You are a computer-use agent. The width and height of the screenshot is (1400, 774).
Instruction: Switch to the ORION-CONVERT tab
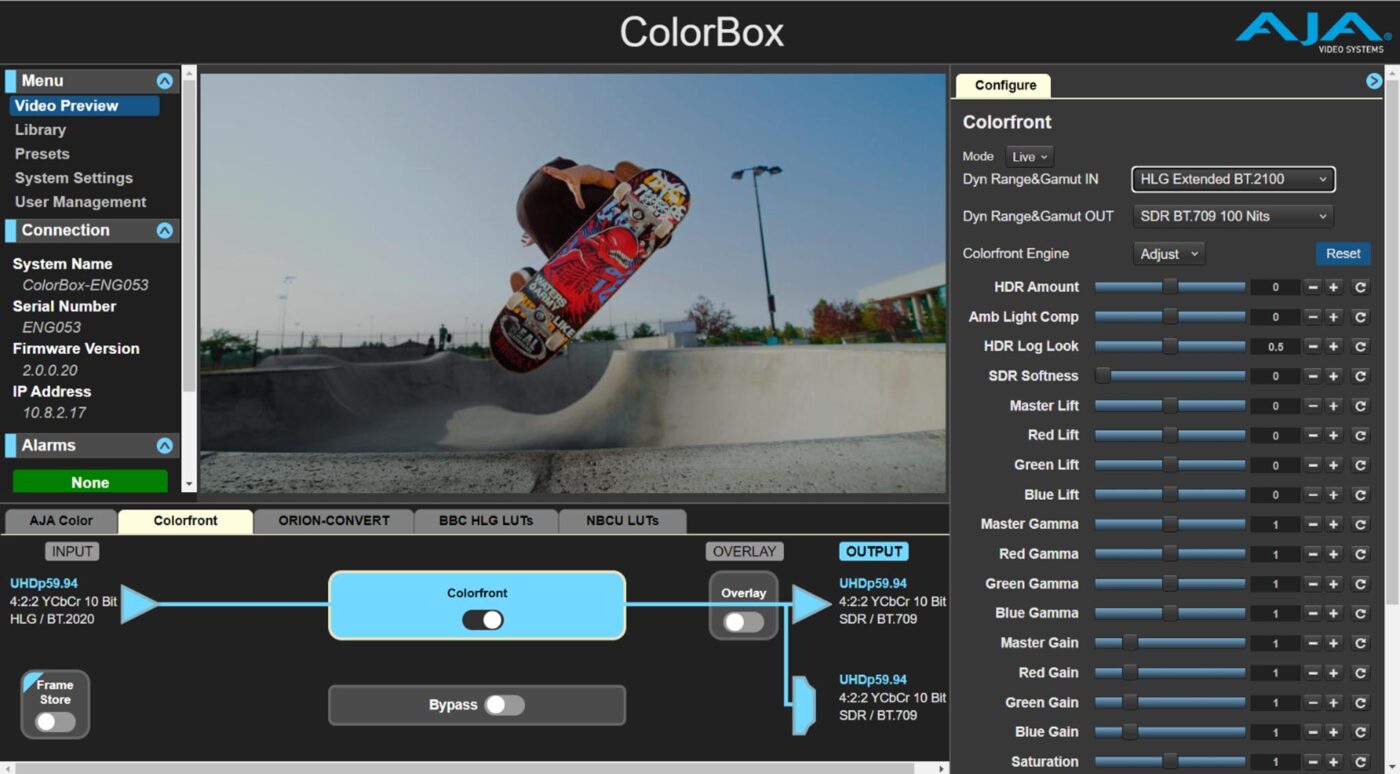point(334,521)
